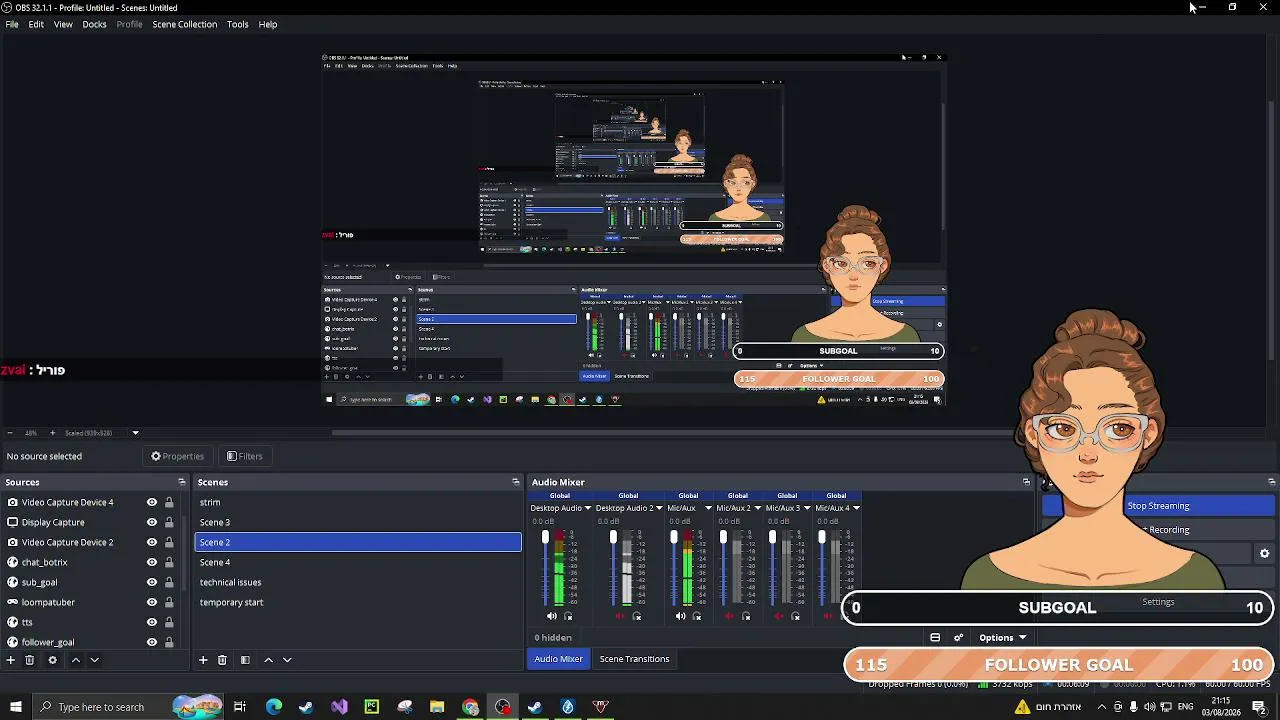Move scene up in the Scenes list
This screenshot has height=720, width=1280.
pyautogui.click(x=268, y=660)
